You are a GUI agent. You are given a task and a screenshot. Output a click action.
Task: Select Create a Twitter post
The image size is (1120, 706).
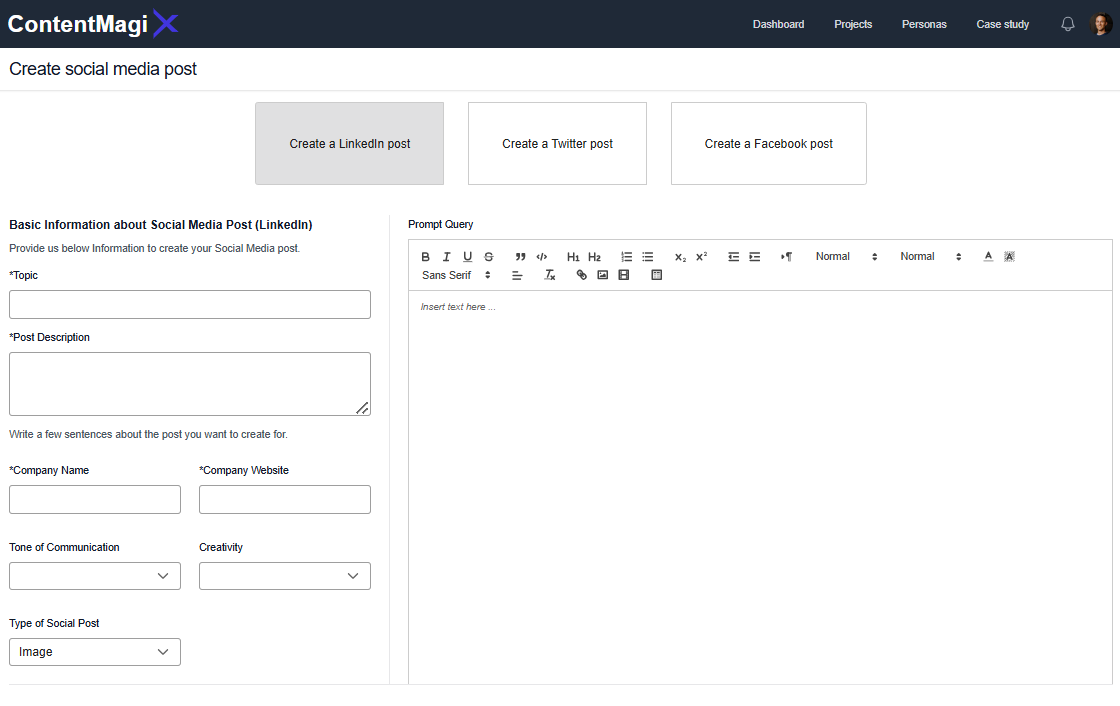click(557, 144)
